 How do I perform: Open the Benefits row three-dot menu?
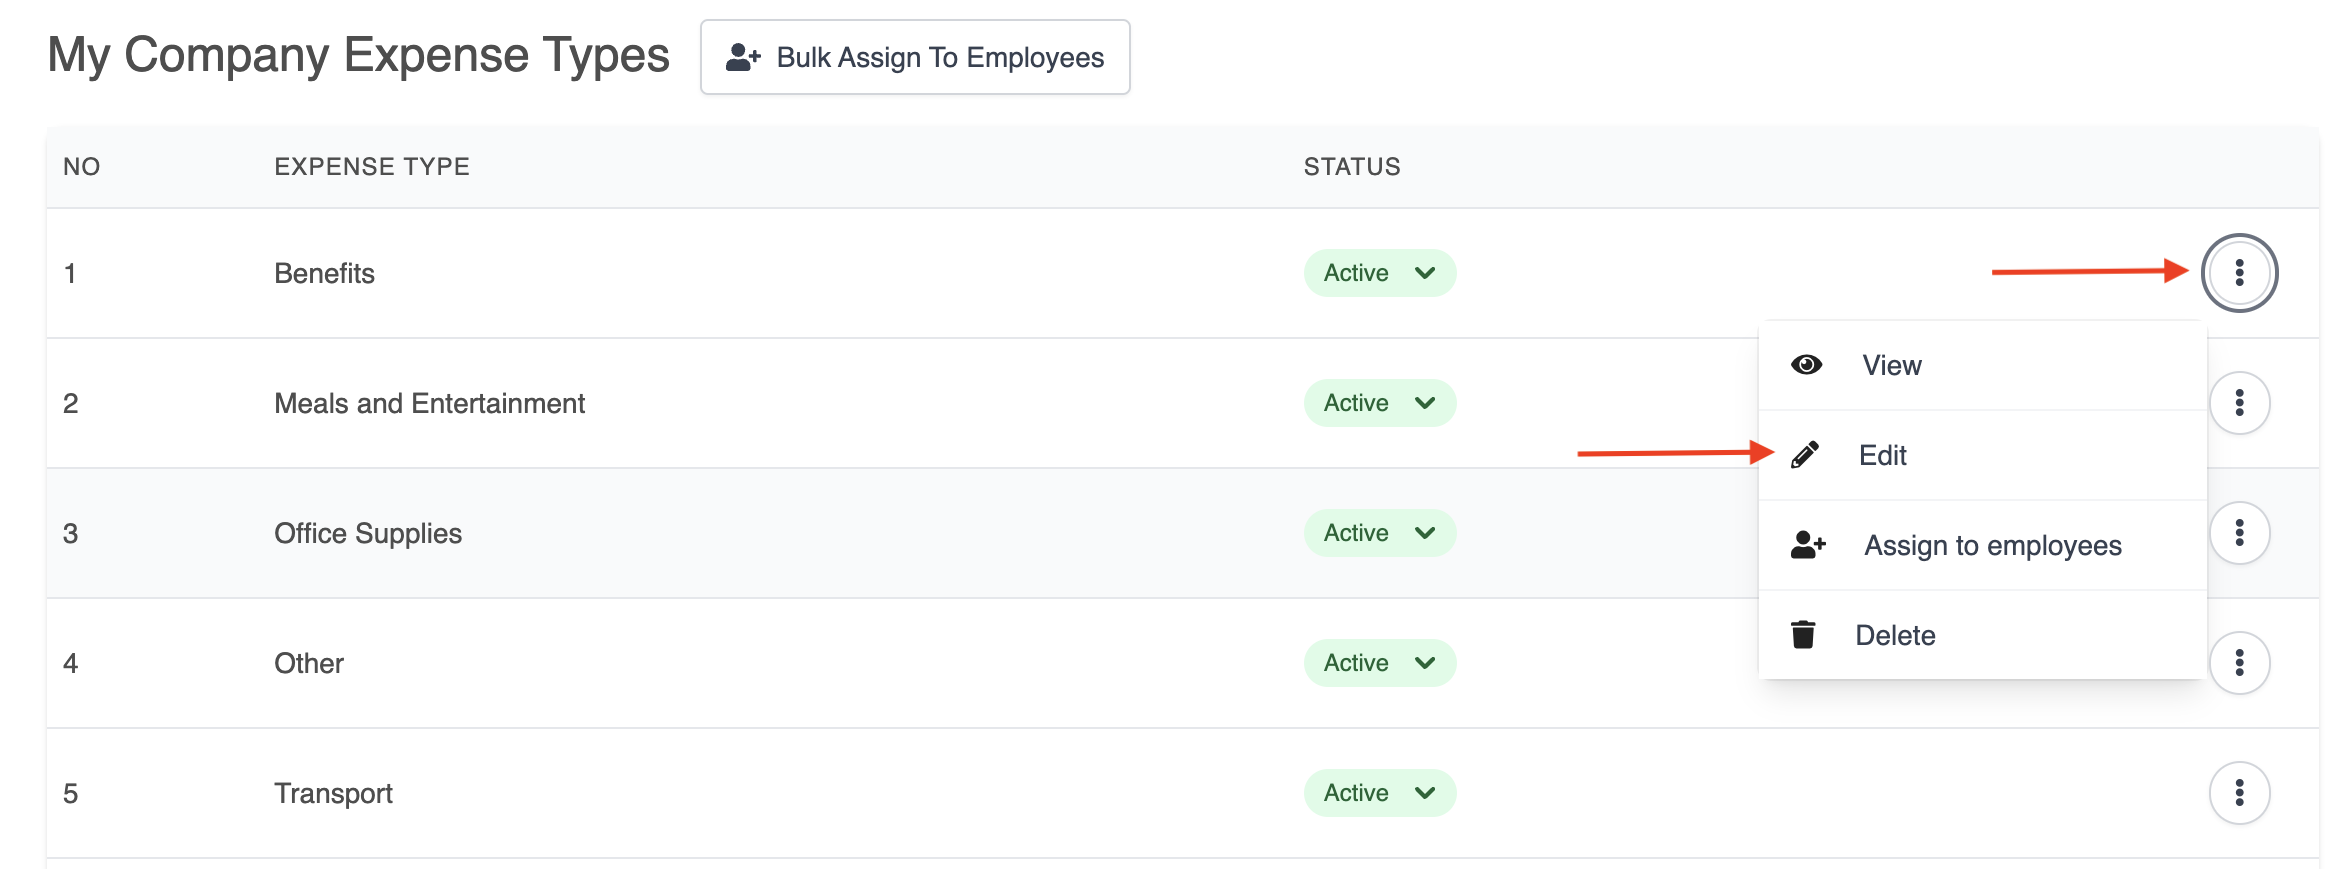coord(2239,273)
